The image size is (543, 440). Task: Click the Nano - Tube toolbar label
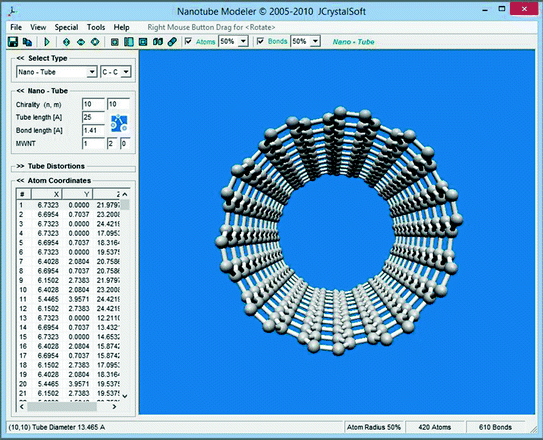[x=354, y=42]
